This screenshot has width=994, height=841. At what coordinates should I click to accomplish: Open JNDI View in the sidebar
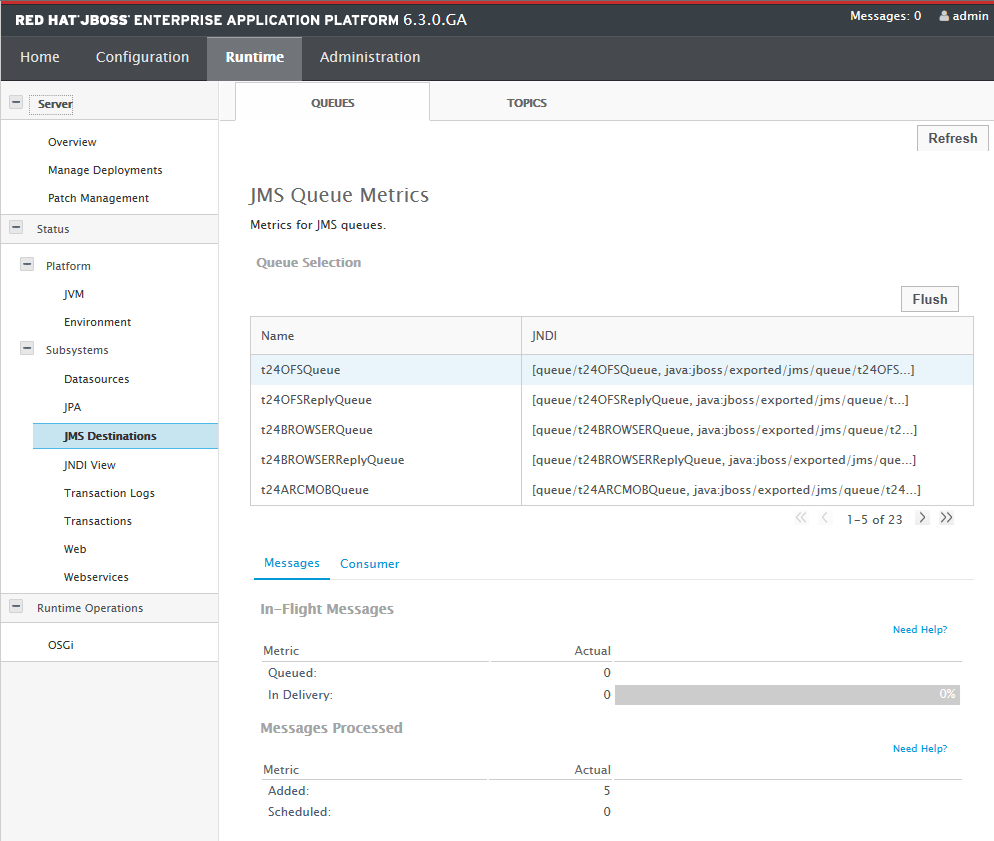click(x=89, y=465)
